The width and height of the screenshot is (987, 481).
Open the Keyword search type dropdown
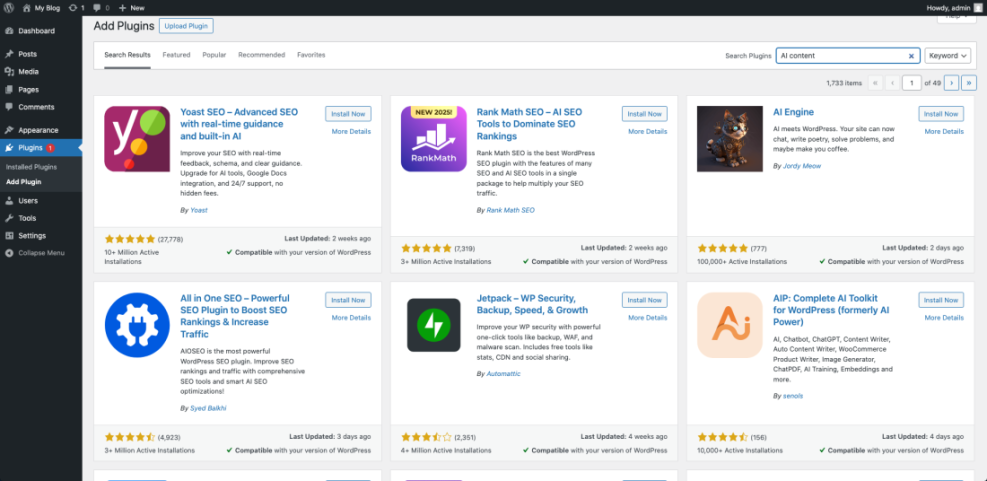(948, 56)
